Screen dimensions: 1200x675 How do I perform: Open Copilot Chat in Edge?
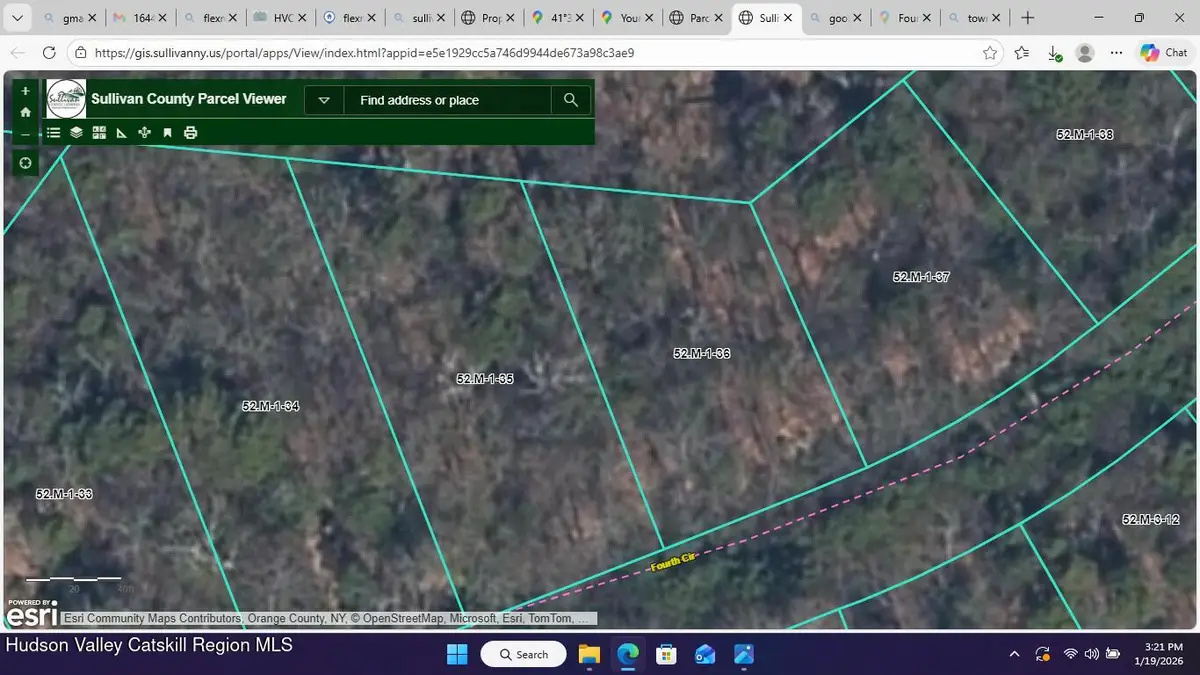point(1163,52)
